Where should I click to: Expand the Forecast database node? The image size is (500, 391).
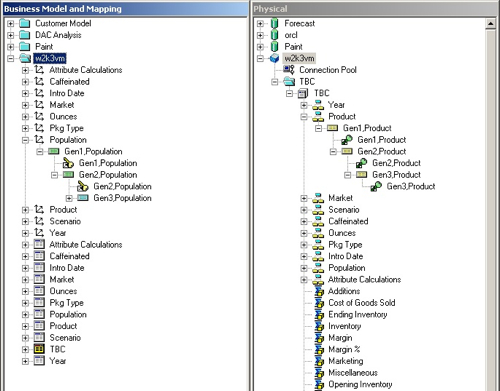coord(260,24)
